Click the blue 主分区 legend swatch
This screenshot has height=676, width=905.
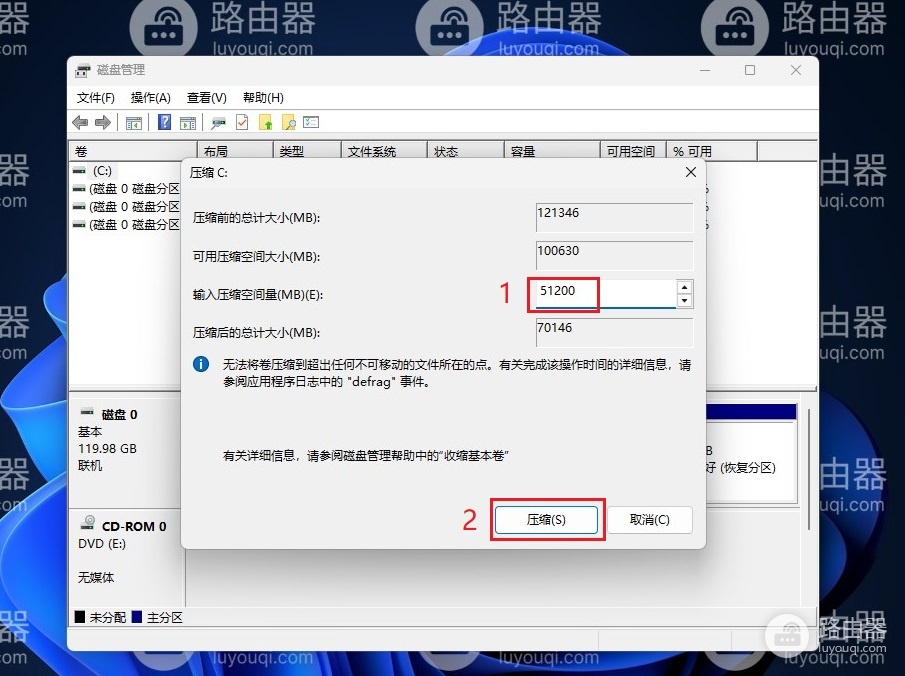click(137, 617)
